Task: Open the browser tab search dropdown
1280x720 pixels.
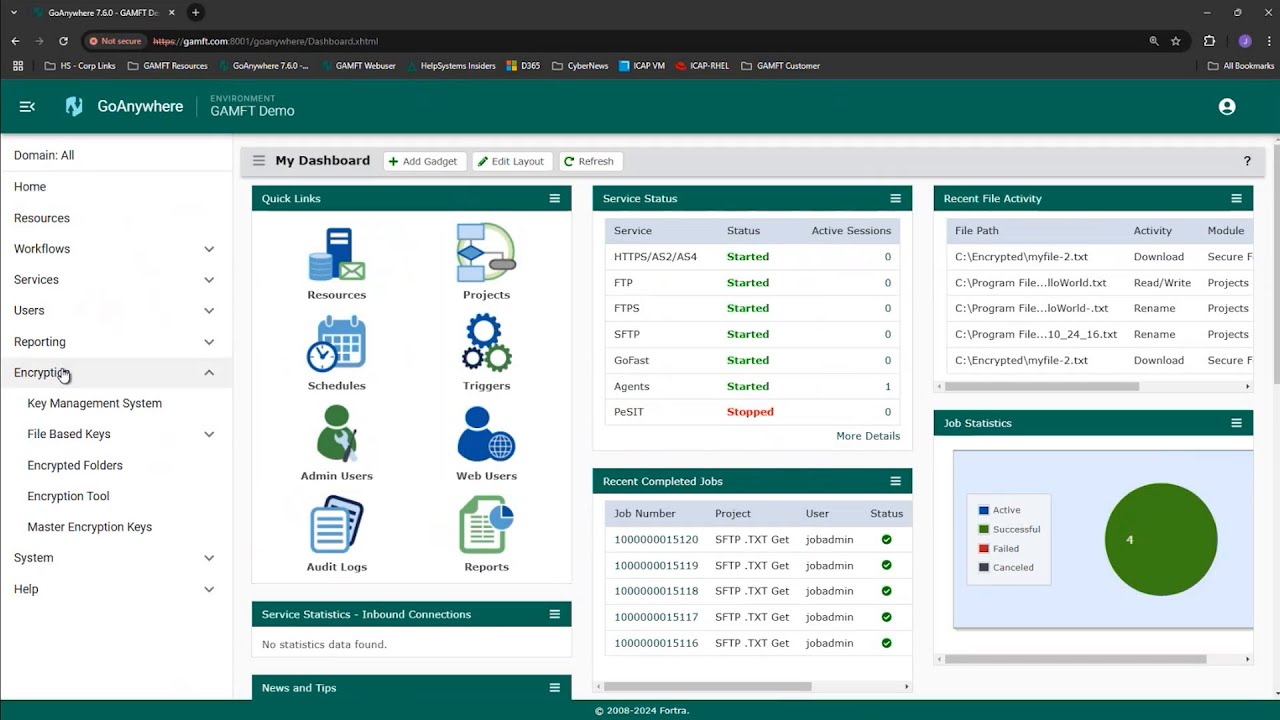Action: point(14,12)
